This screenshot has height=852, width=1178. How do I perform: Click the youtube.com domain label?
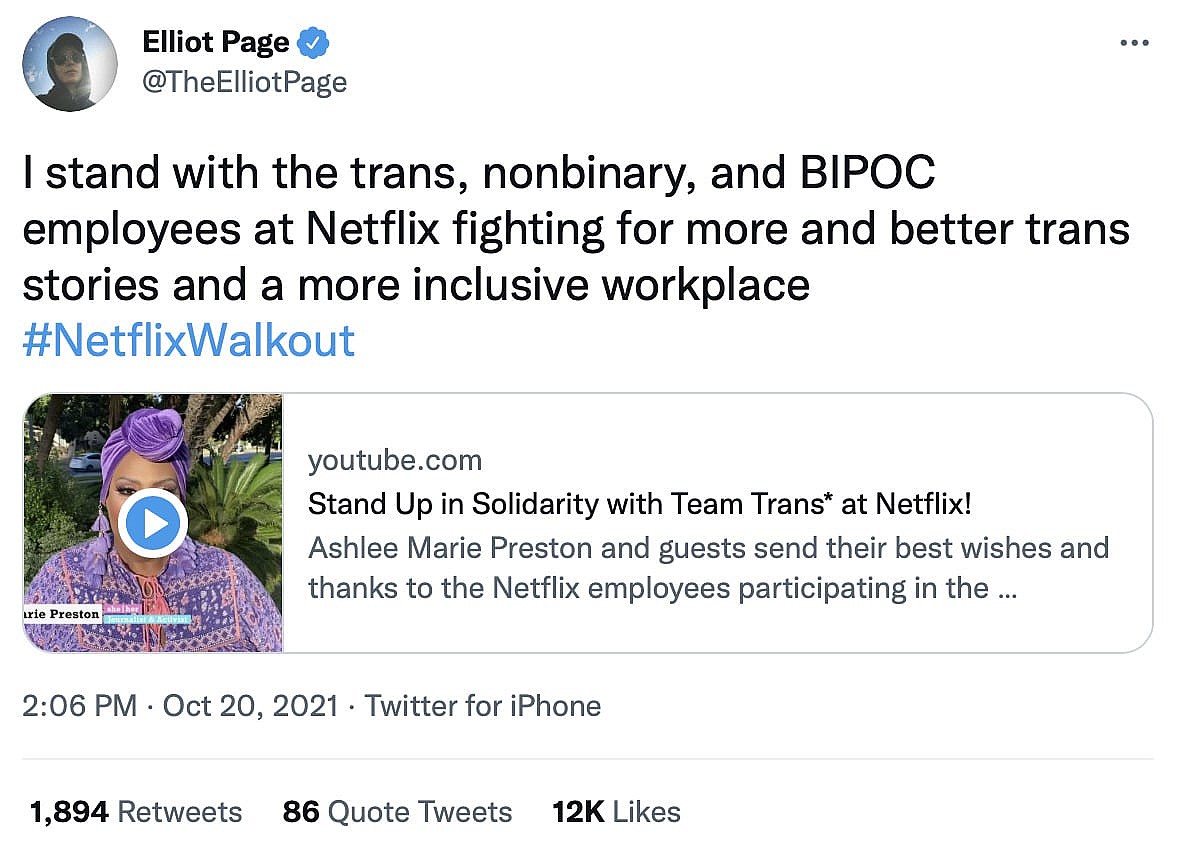pyautogui.click(x=394, y=460)
